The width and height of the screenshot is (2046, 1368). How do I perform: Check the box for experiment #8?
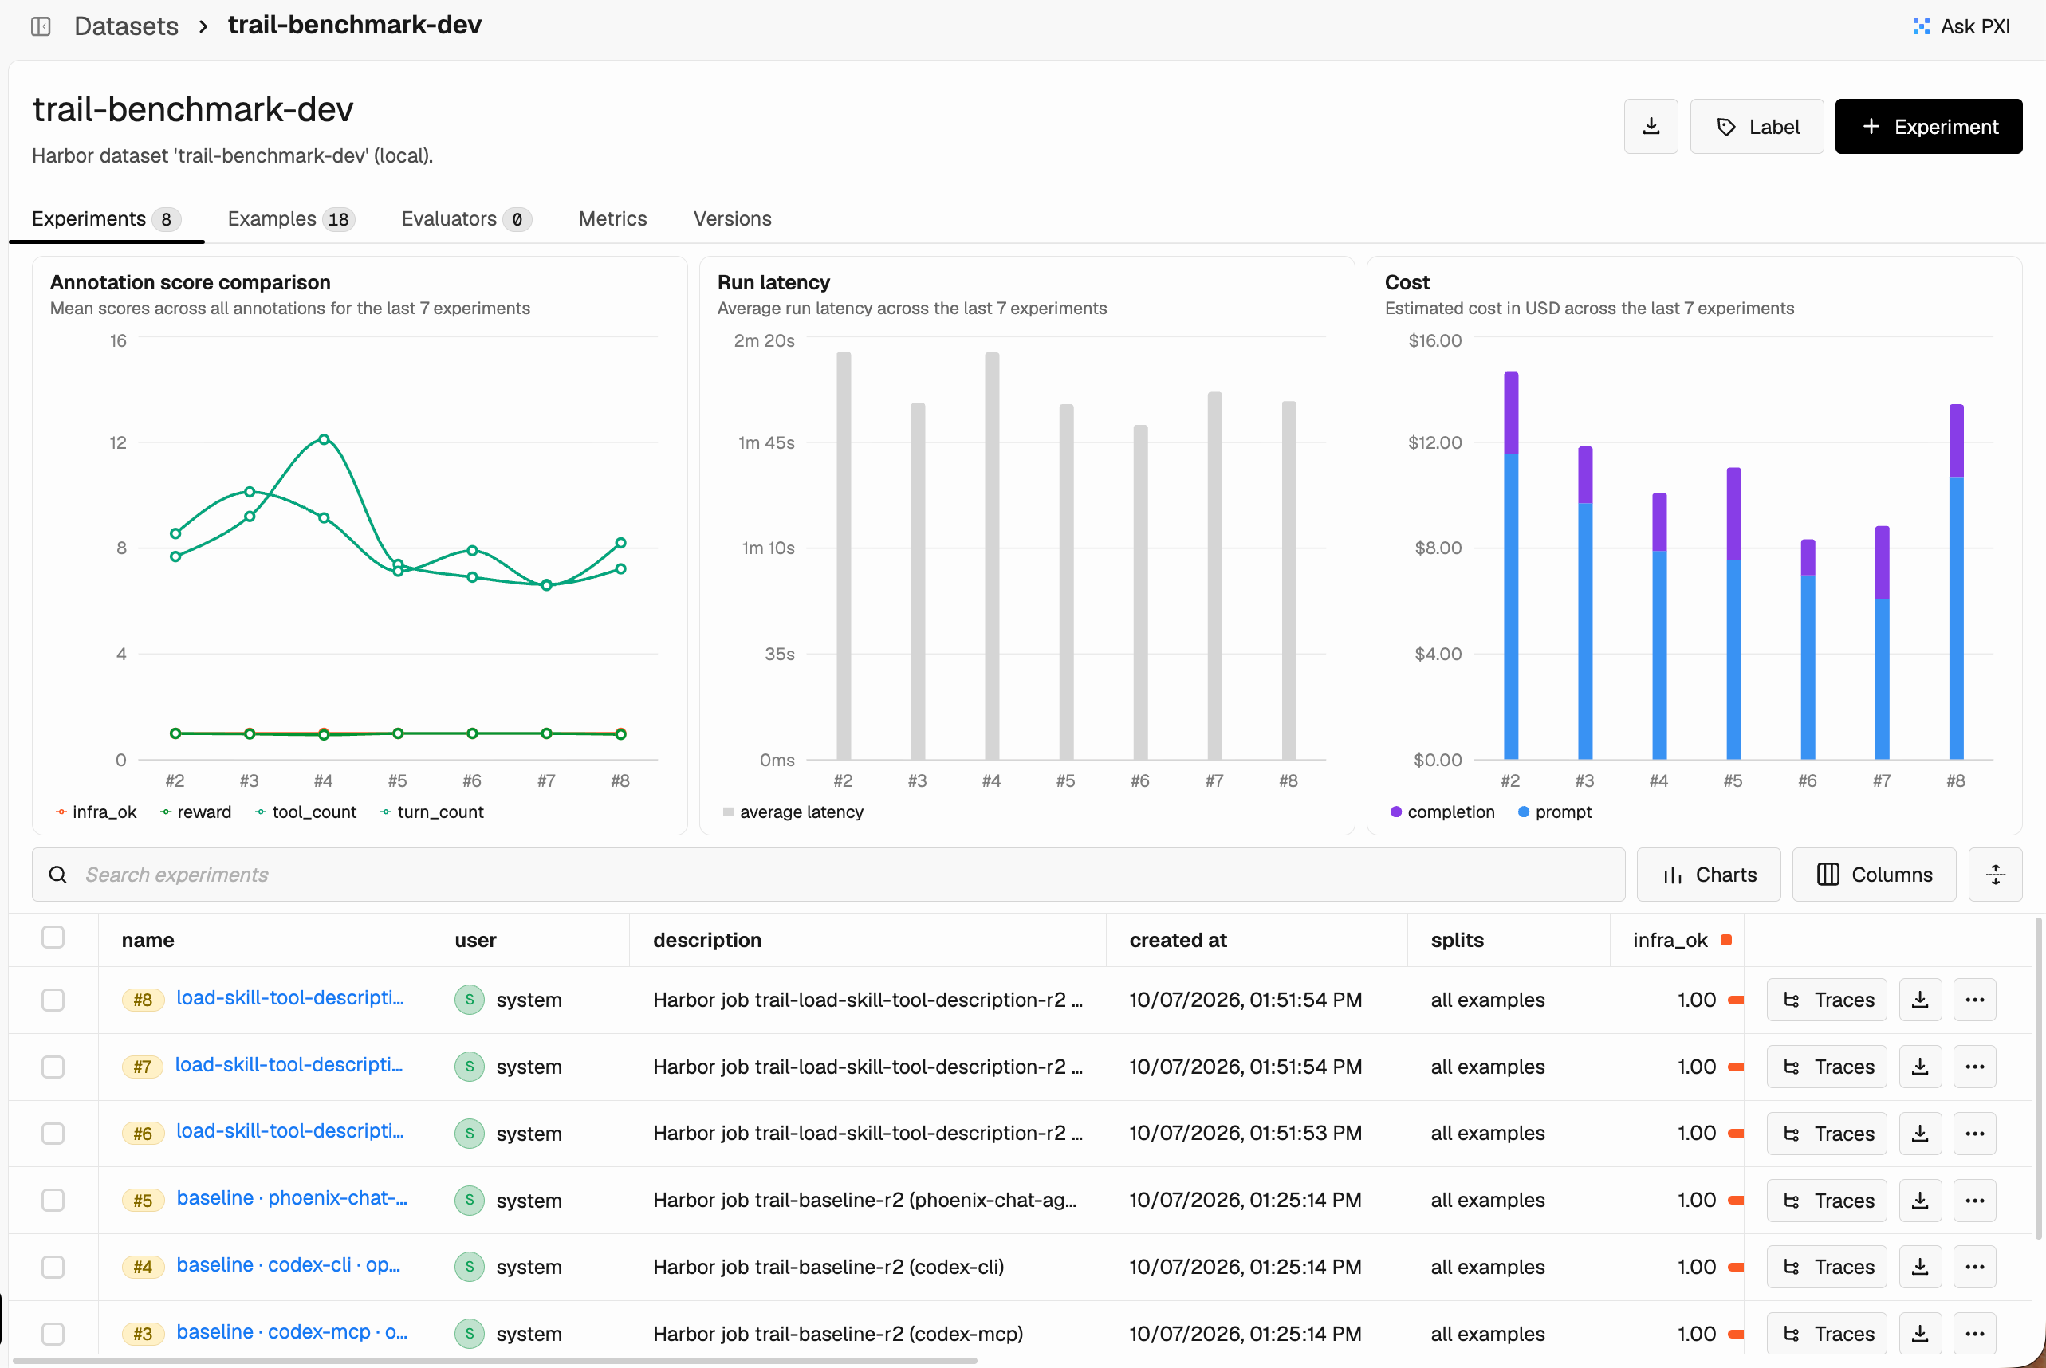[53, 1000]
